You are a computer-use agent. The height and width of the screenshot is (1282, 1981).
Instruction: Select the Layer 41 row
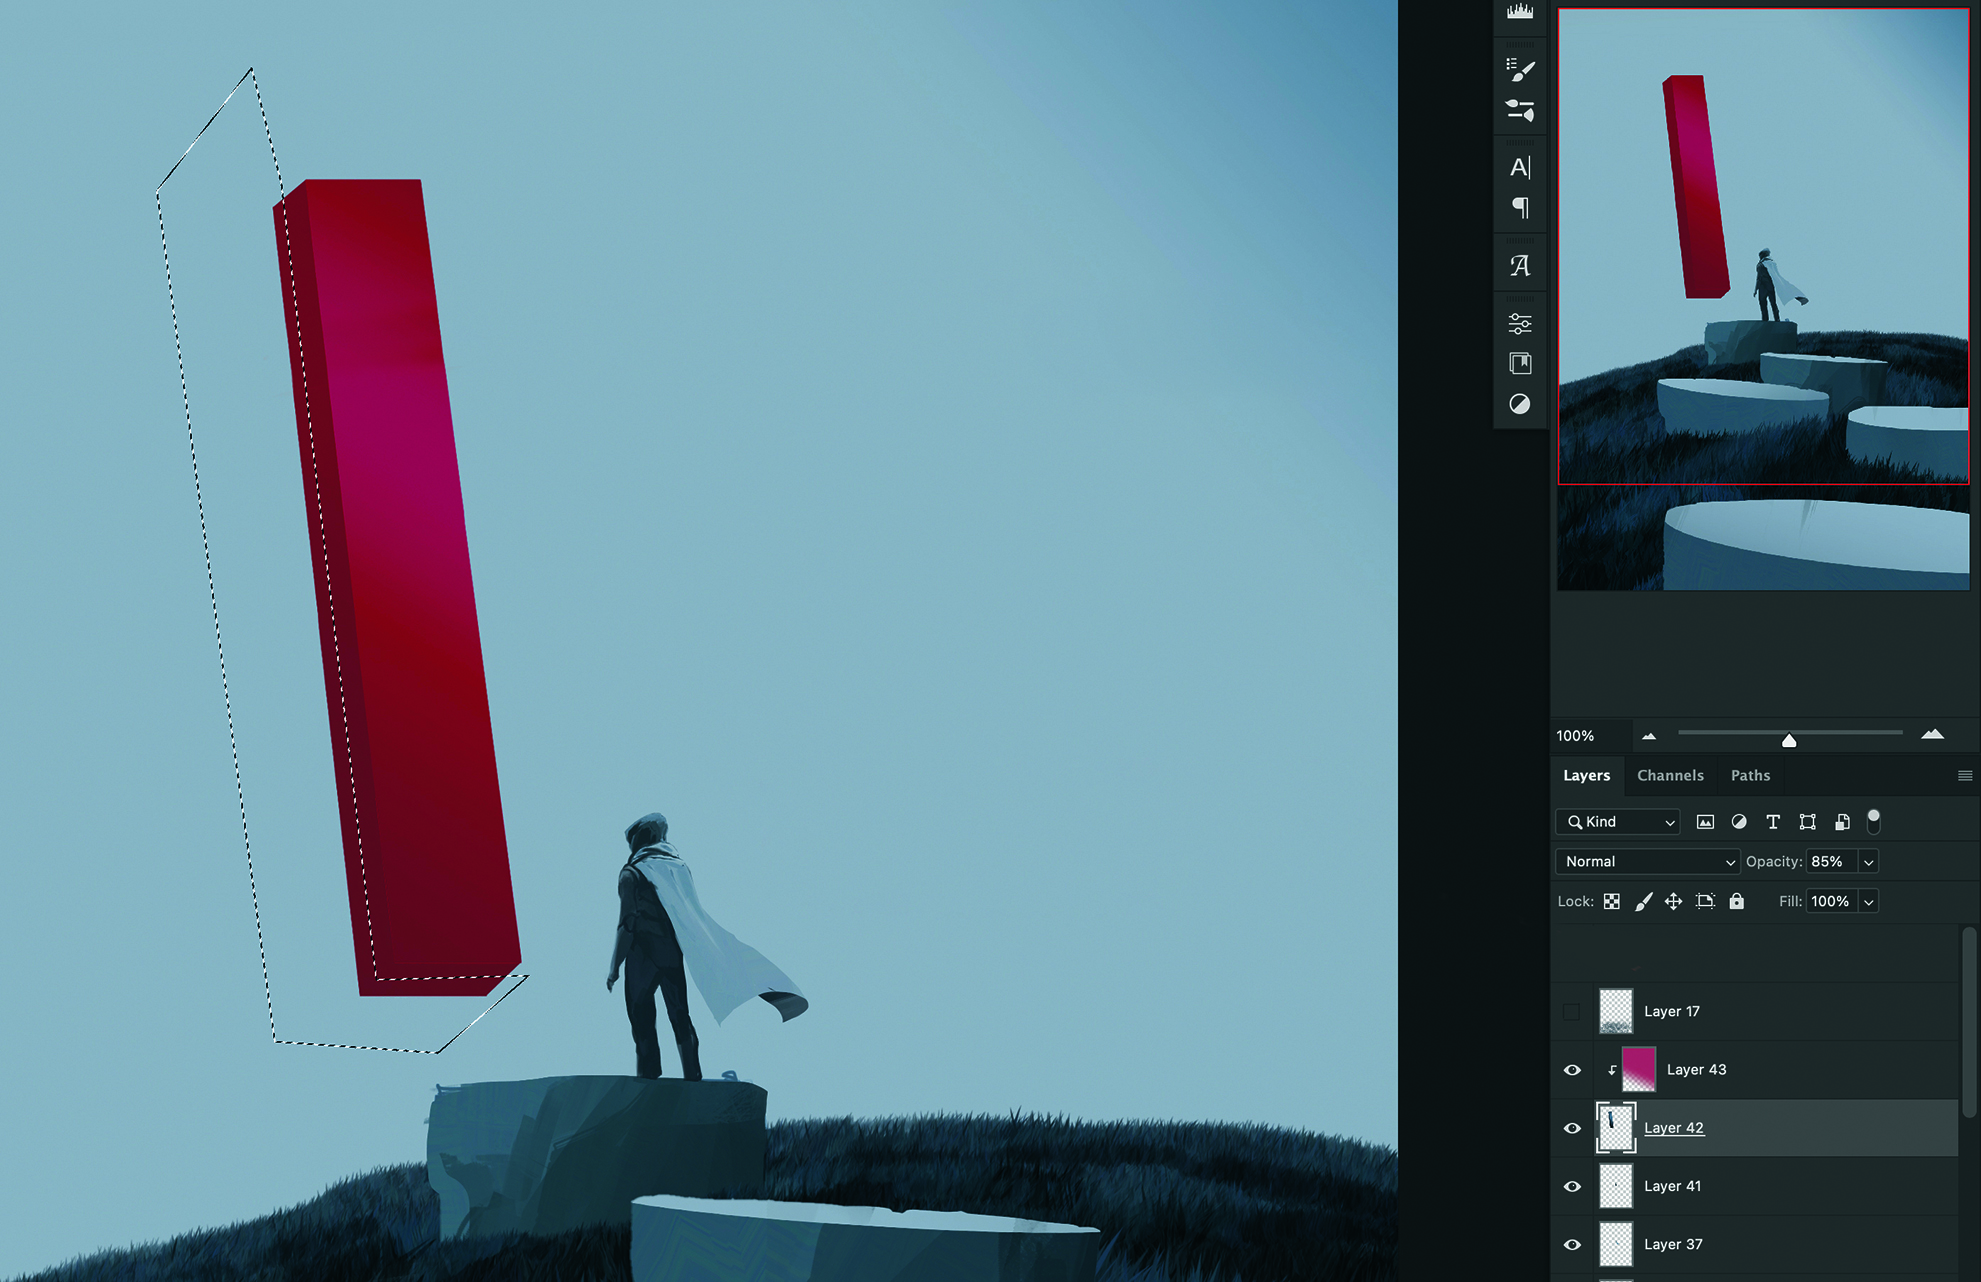point(1755,1186)
